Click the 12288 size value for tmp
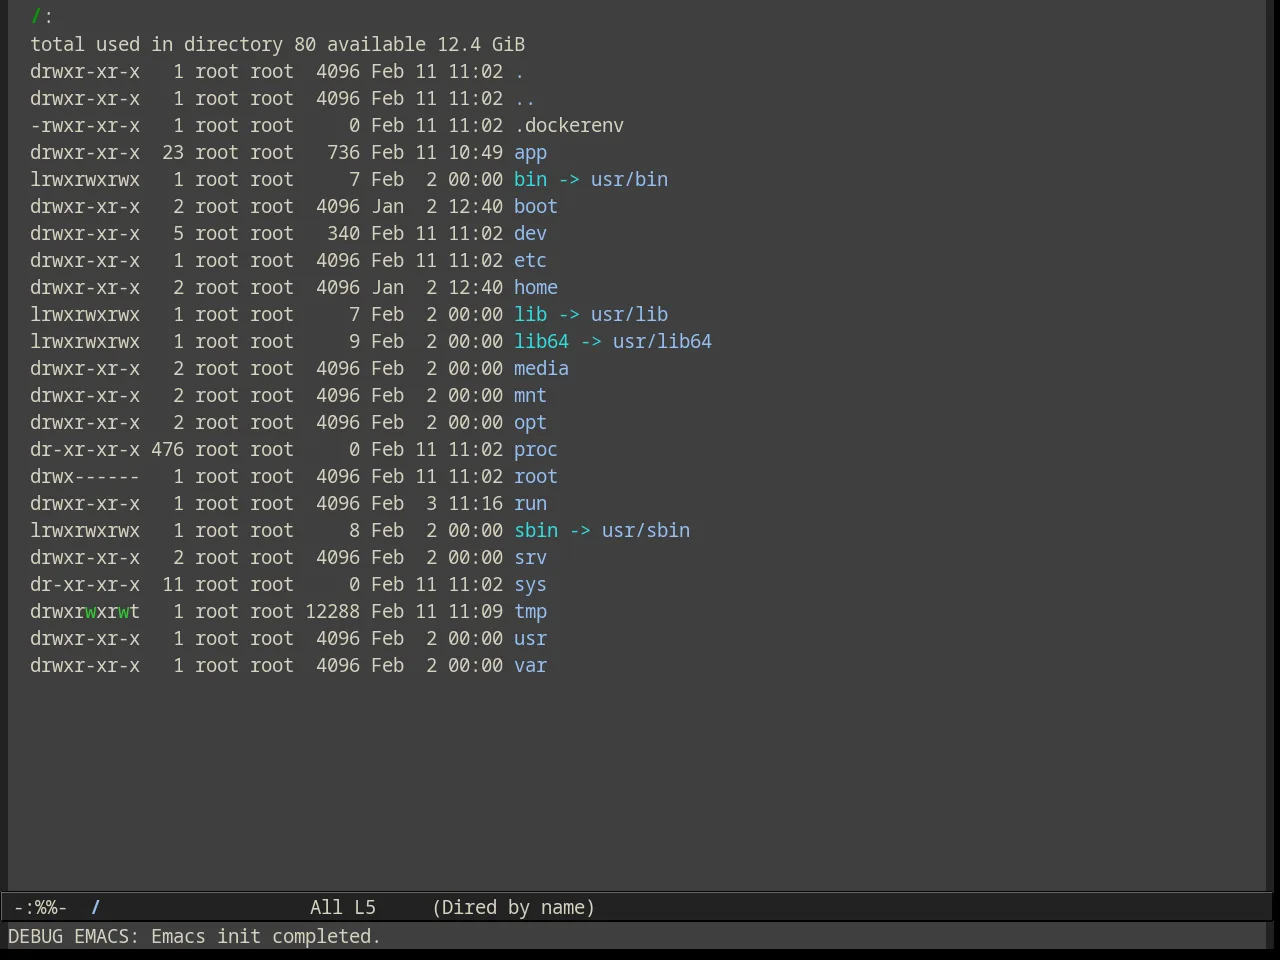Viewport: 1280px width, 960px height. [x=332, y=612]
